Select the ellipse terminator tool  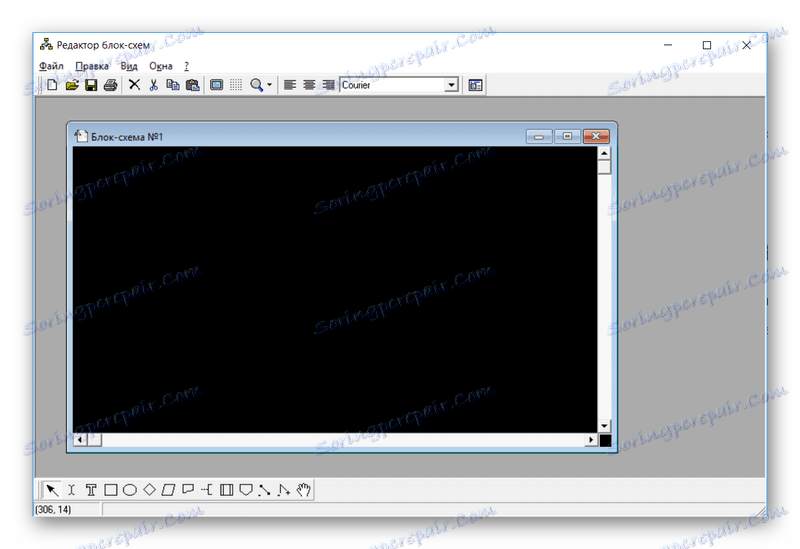pos(130,490)
